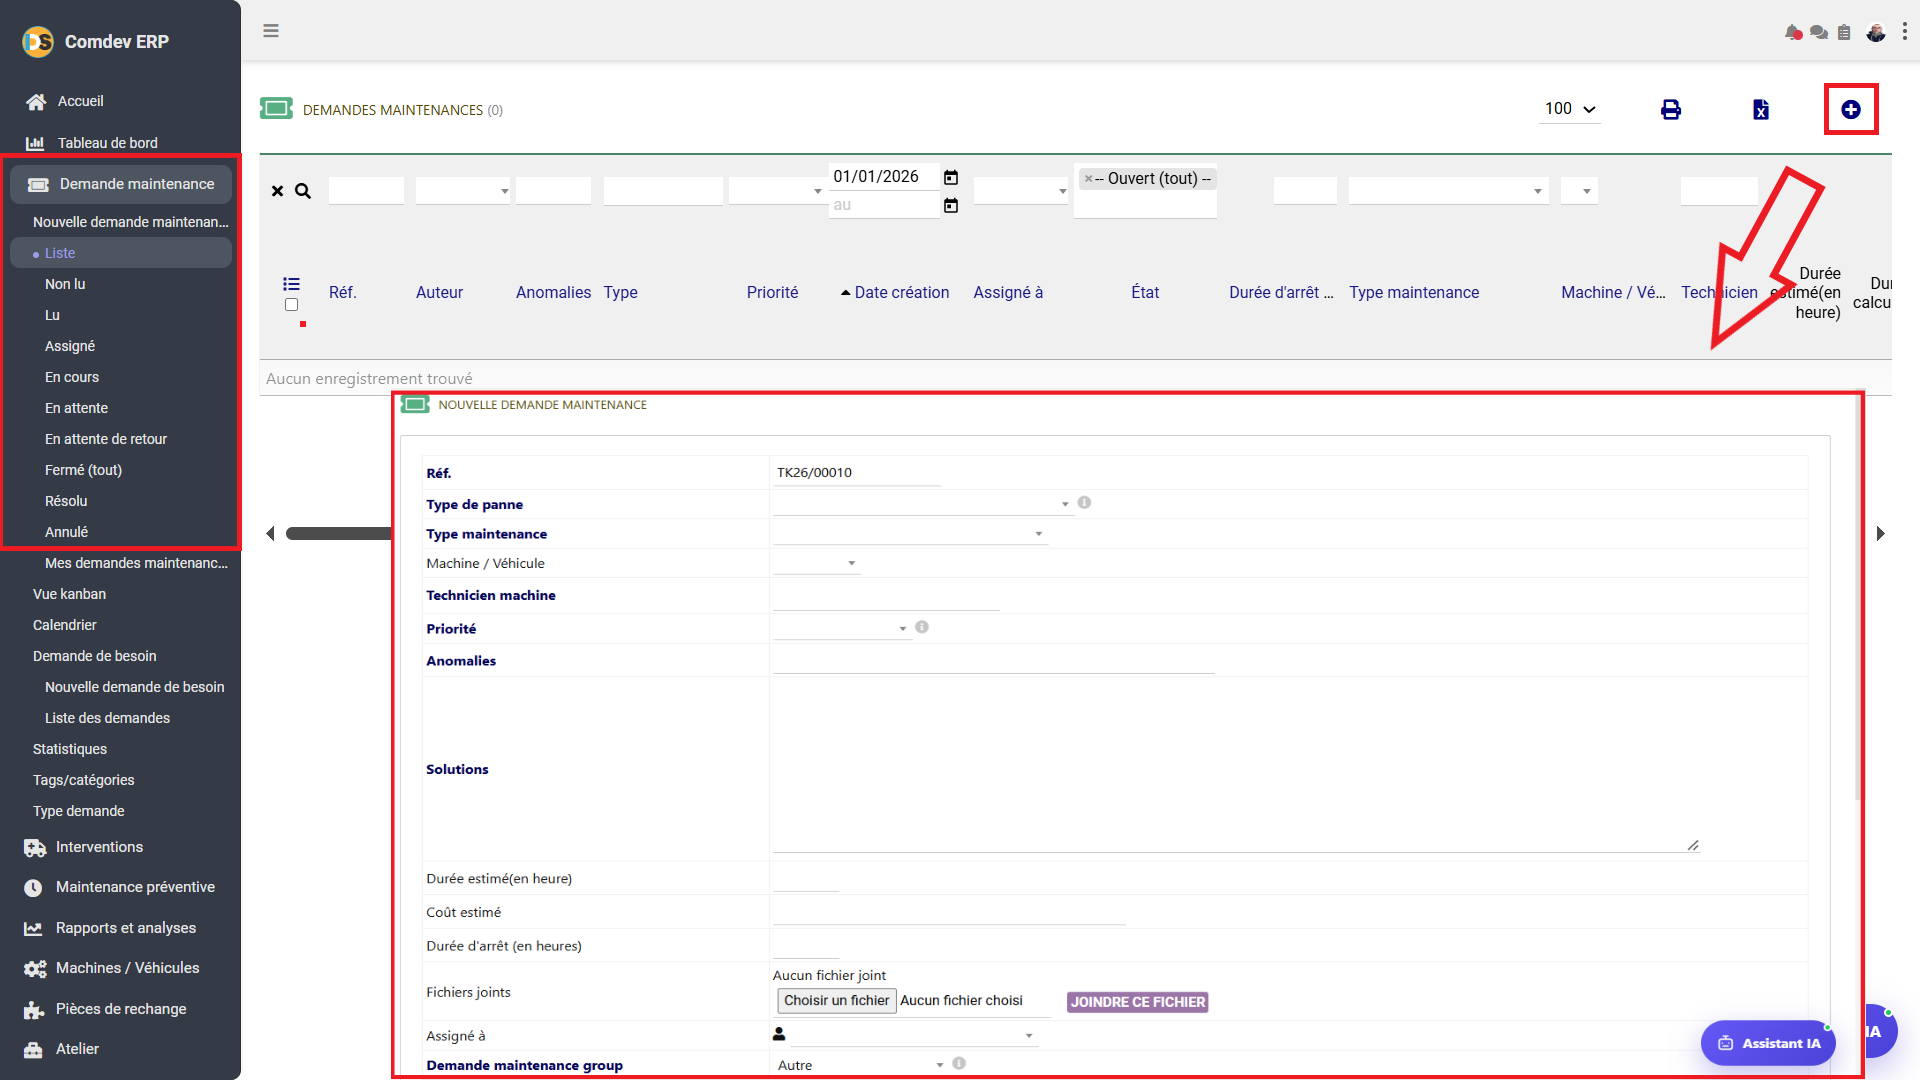Open the 100 rows-per-page dropdown
Screen dimensions: 1920x1080
click(1570, 109)
